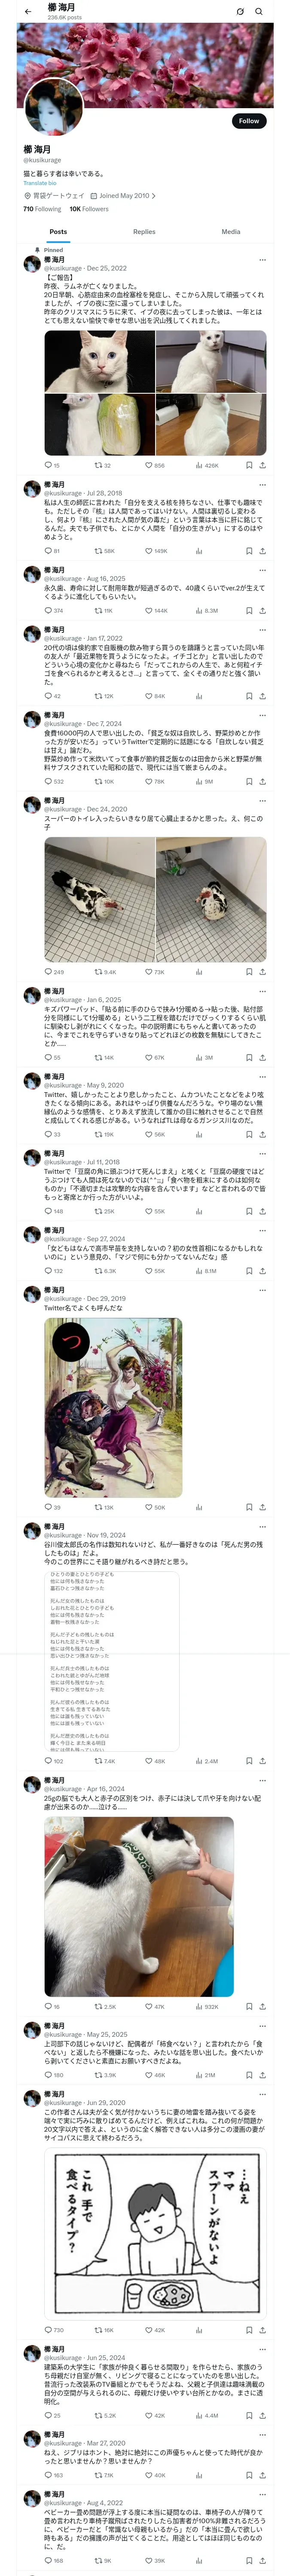The image size is (290, 2576).
Task: Click the Translate bio link
Action: coord(40,183)
